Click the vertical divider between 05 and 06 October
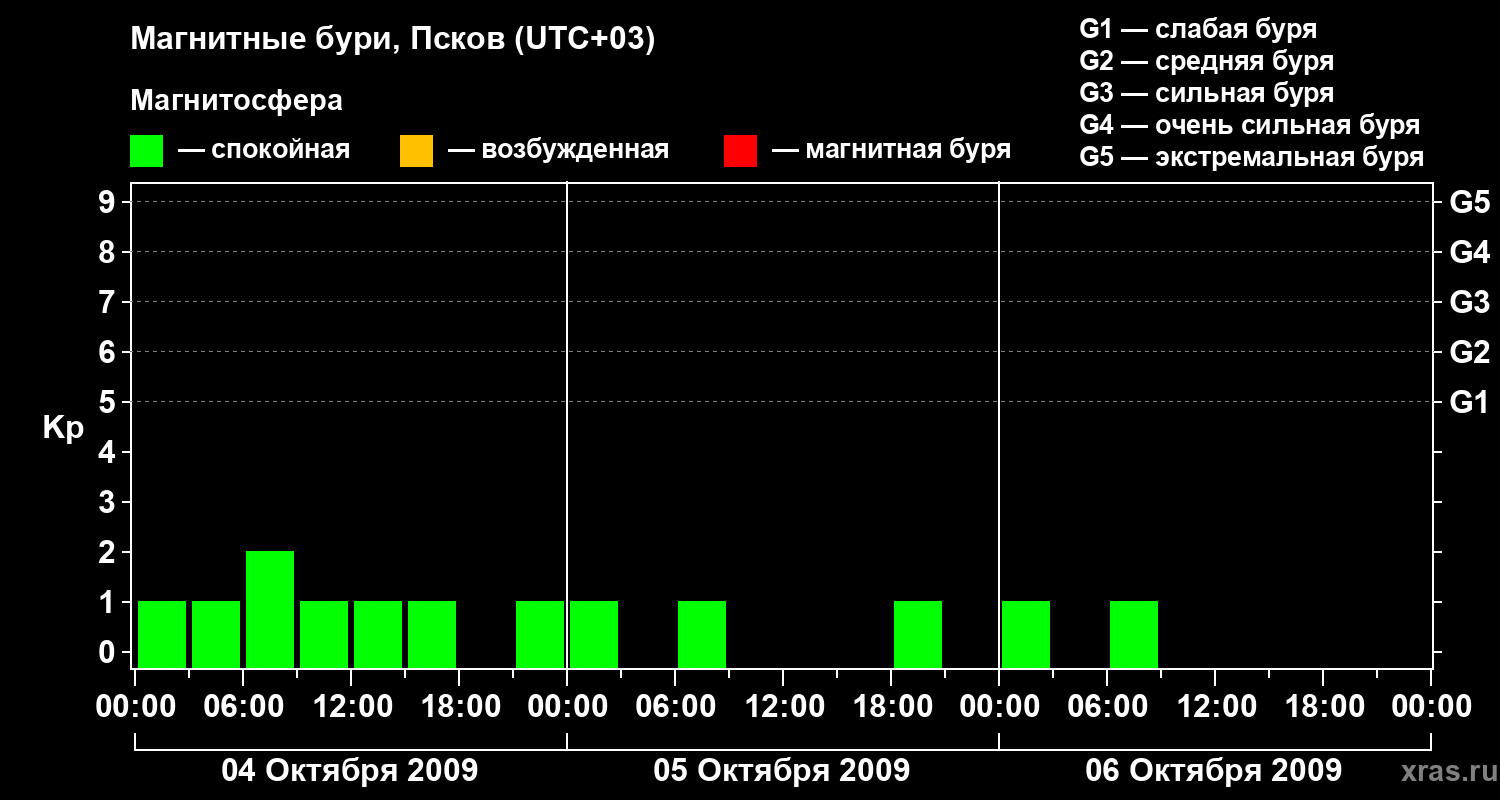The image size is (1500, 800). 999,425
